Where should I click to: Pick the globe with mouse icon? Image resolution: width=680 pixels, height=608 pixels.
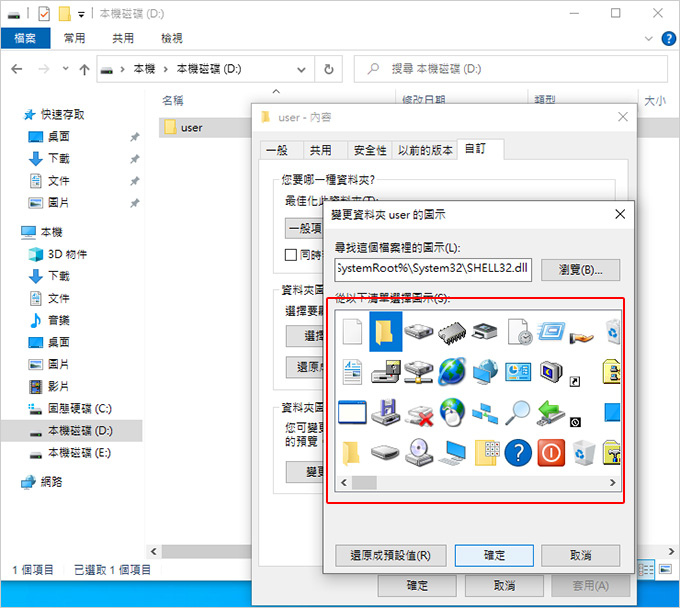click(x=452, y=412)
